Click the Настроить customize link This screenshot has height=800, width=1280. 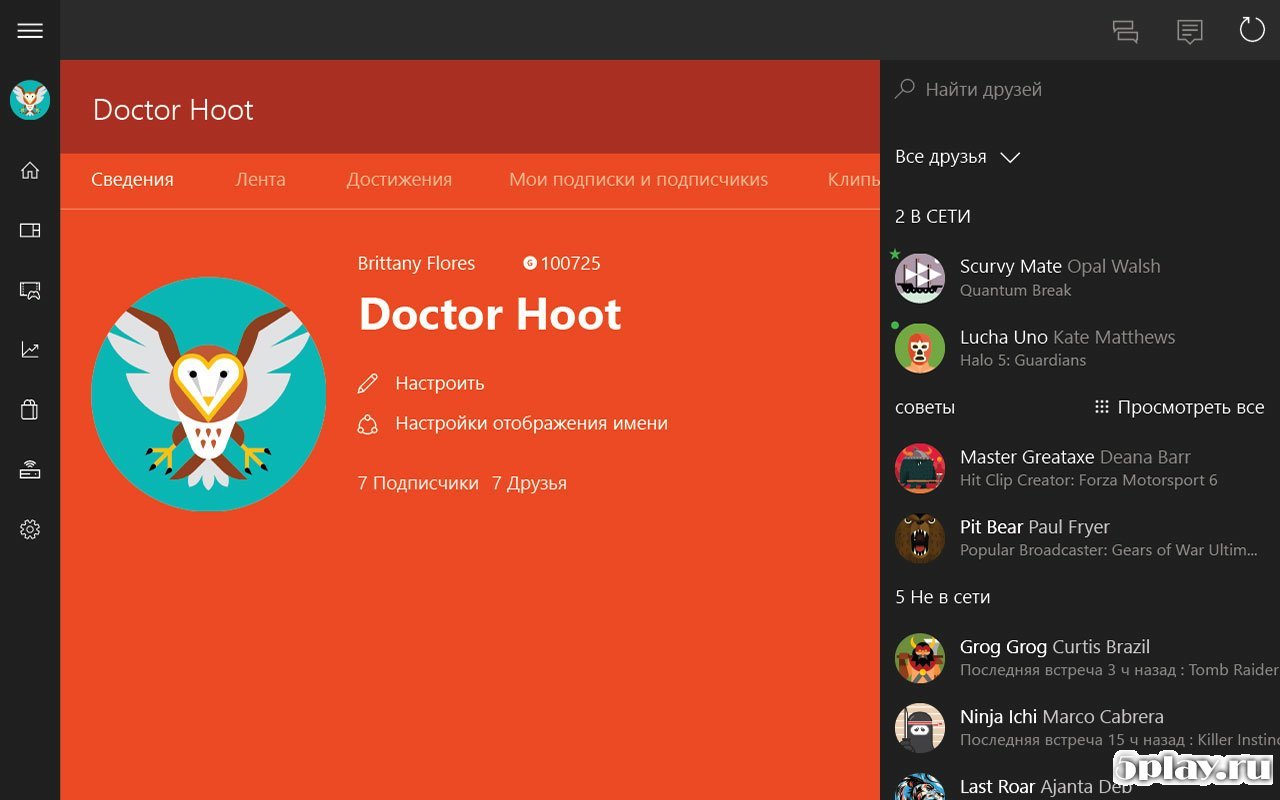(439, 383)
